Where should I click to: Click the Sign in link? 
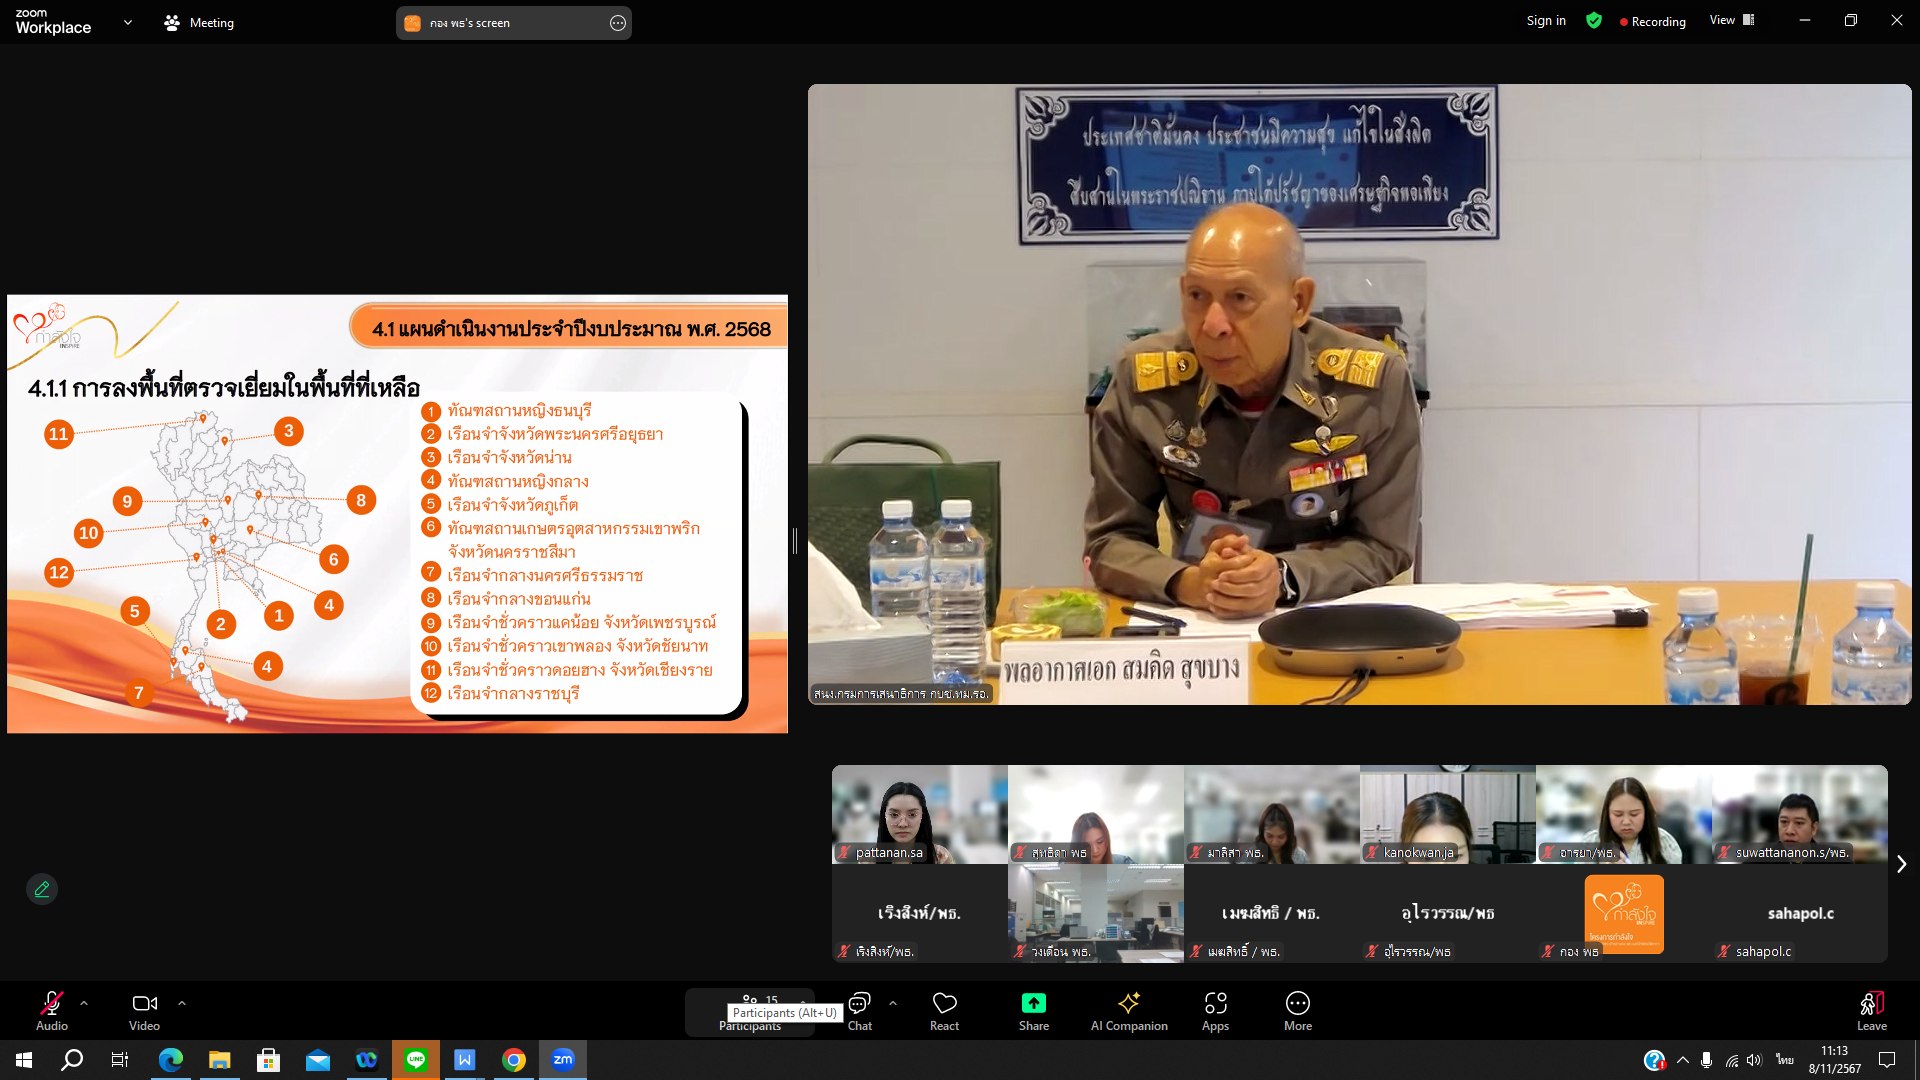1546,21
